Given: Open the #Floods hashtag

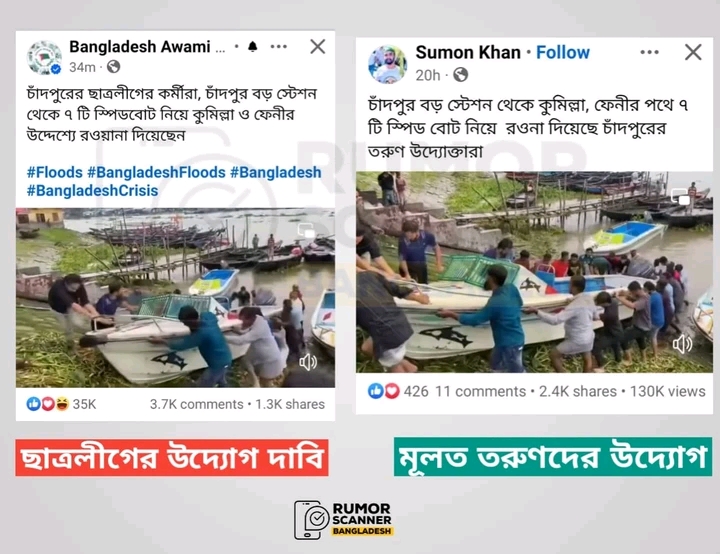Looking at the screenshot, I should (55, 172).
